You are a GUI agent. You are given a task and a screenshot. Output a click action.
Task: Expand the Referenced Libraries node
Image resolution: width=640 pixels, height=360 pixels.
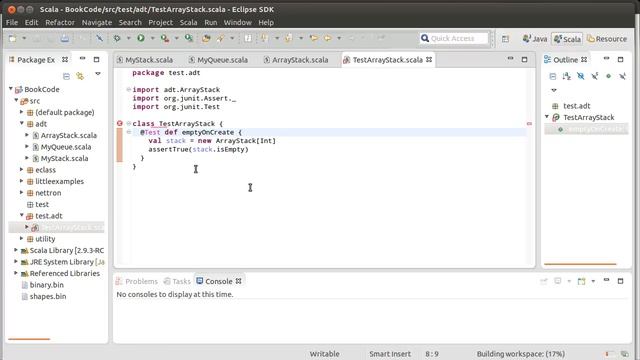[x=16, y=272]
